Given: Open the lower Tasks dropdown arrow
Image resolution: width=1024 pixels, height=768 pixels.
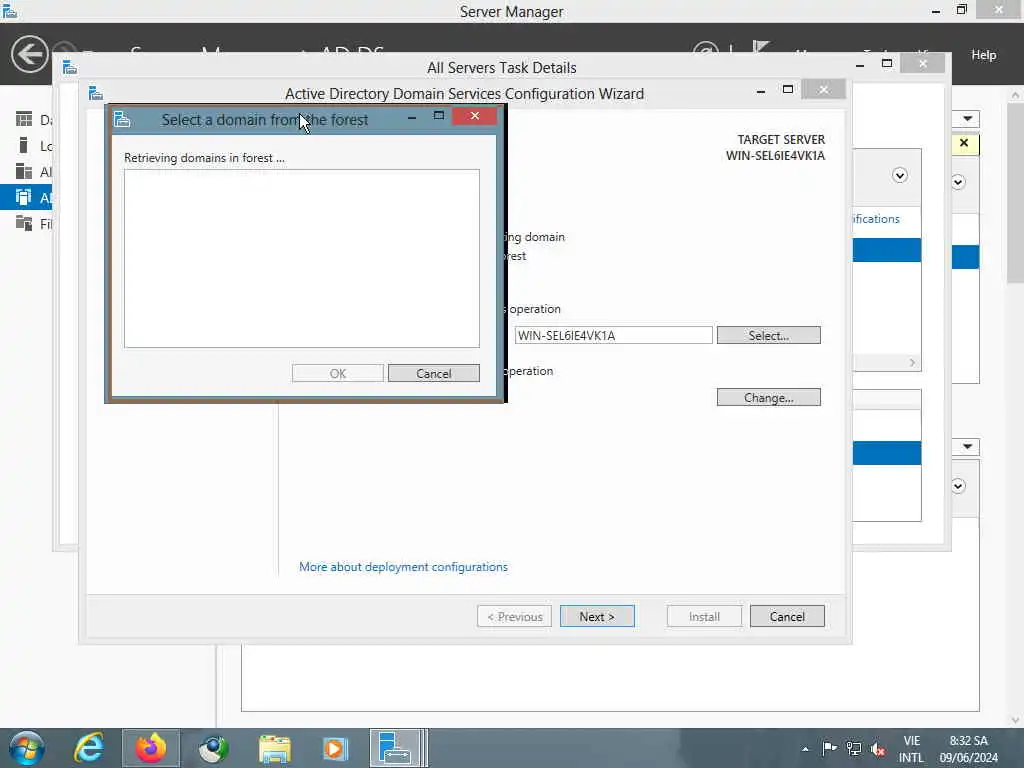Looking at the screenshot, I should pos(967,447).
